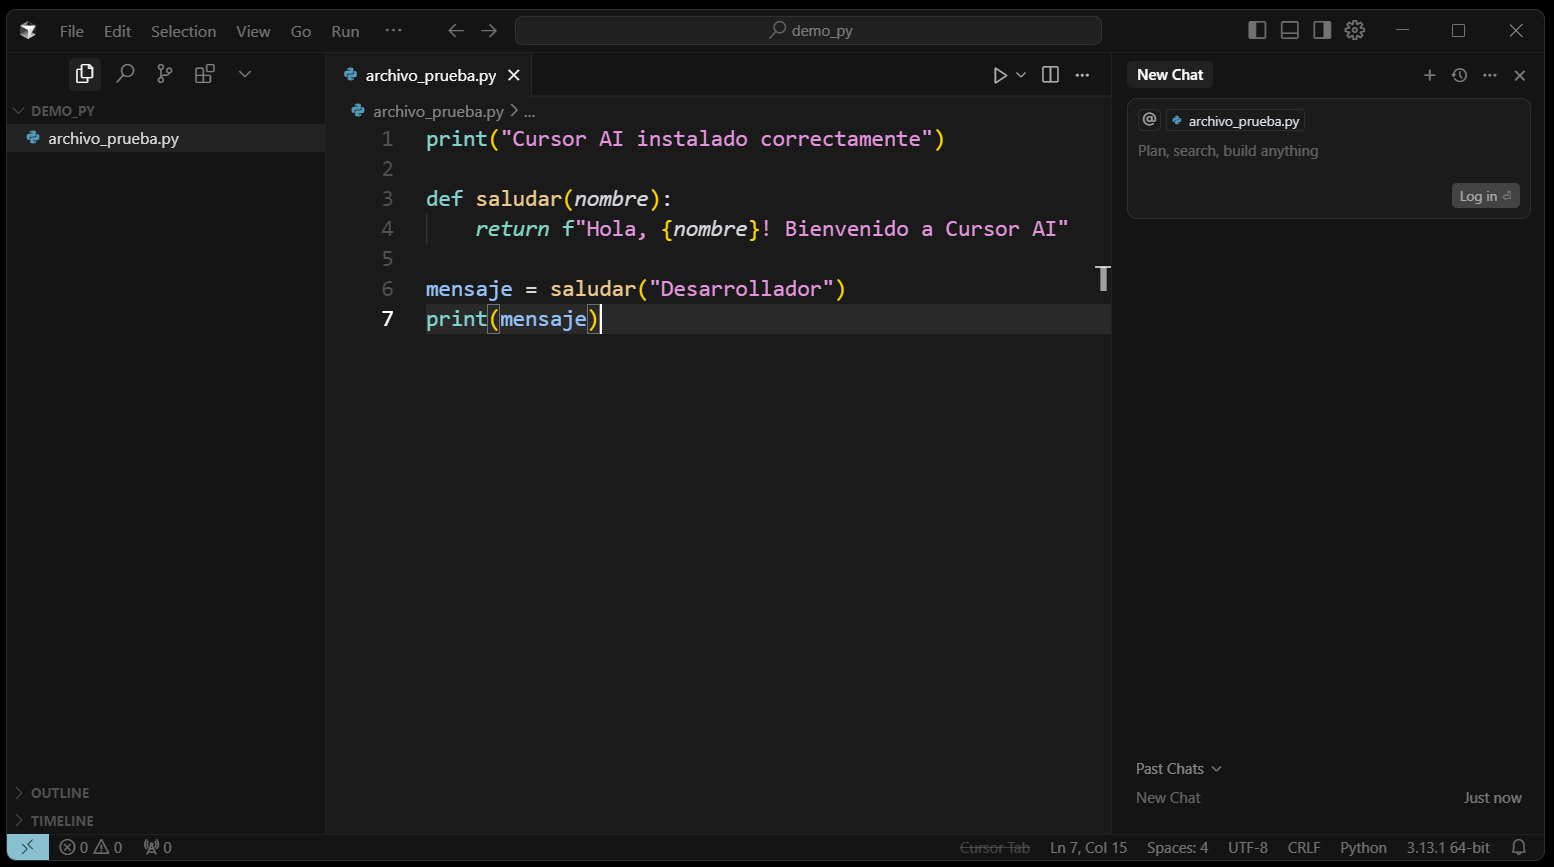Change CRLF end of line sequence
Image resolution: width=1554 pixels, height=867 pixels.
pyautogui.click(x=1304, y=848)
